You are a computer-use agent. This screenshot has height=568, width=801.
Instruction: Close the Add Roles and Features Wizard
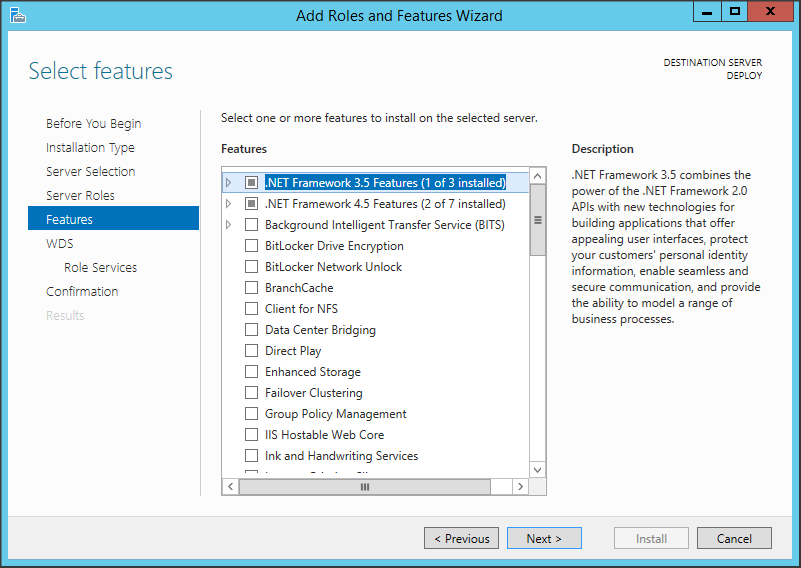pyautogui.click(x=771, y=12)
